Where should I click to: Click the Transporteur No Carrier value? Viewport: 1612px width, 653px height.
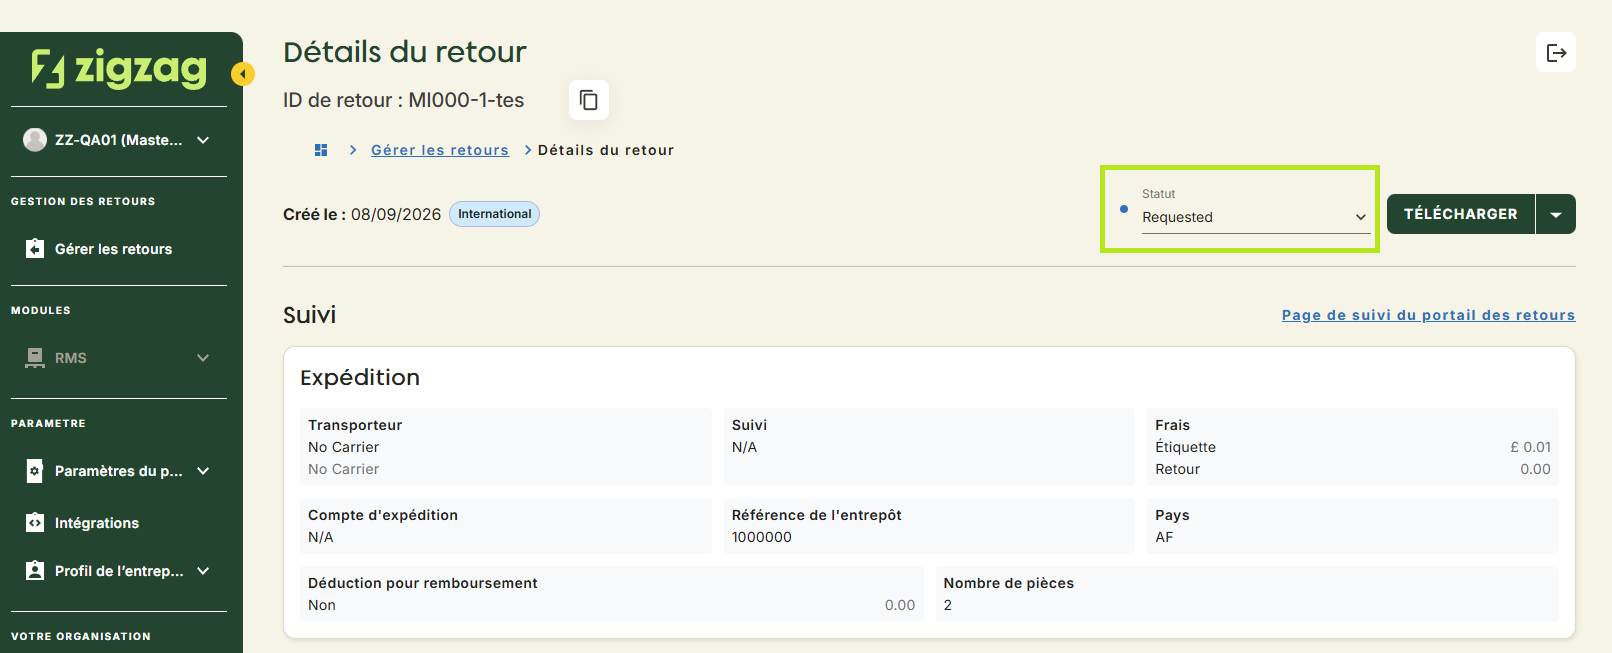[x=343, y=447]
